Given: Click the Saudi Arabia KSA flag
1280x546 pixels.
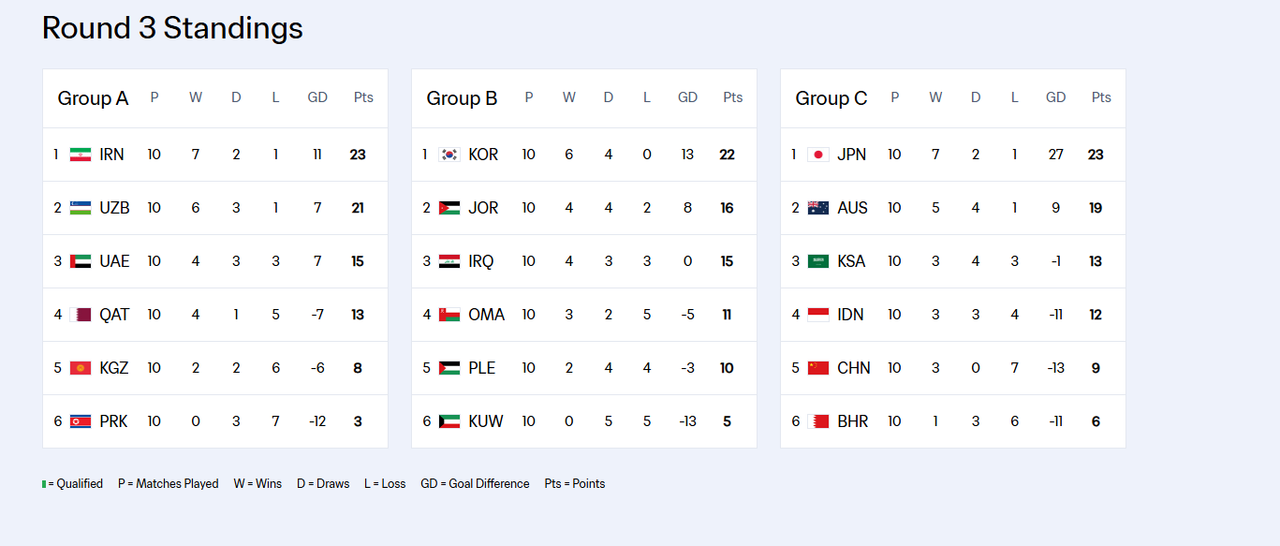Looking at the screenshot, I should [x=818, y=261].
